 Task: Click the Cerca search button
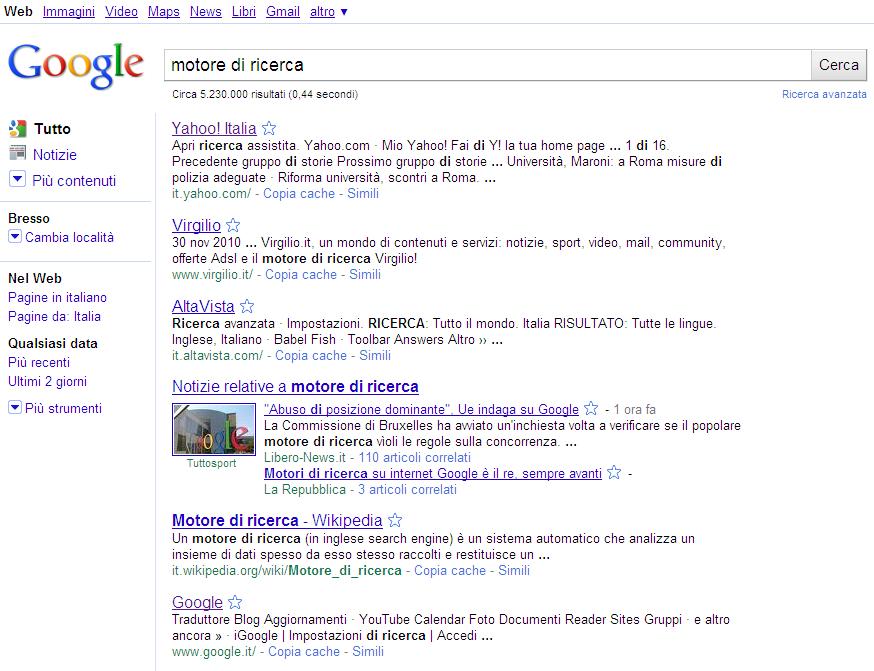[838, 65]
